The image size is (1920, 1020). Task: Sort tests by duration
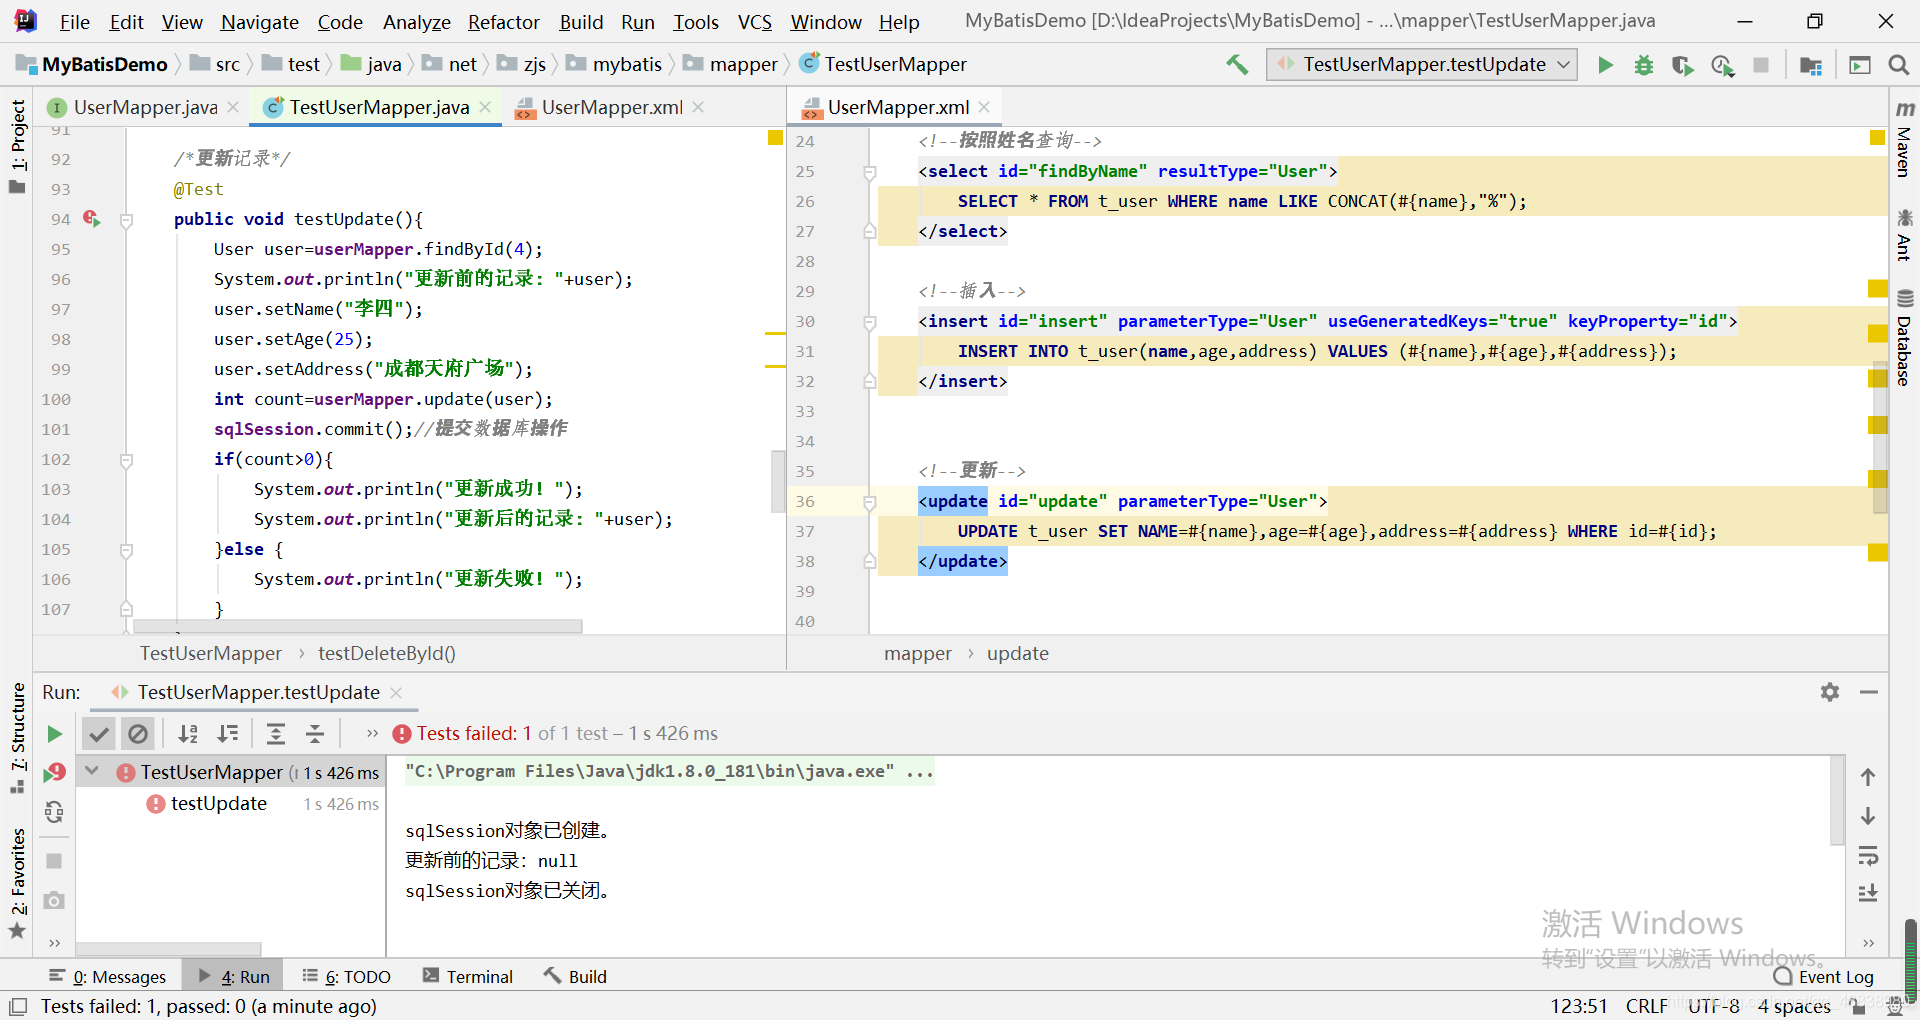pos(228,734)
